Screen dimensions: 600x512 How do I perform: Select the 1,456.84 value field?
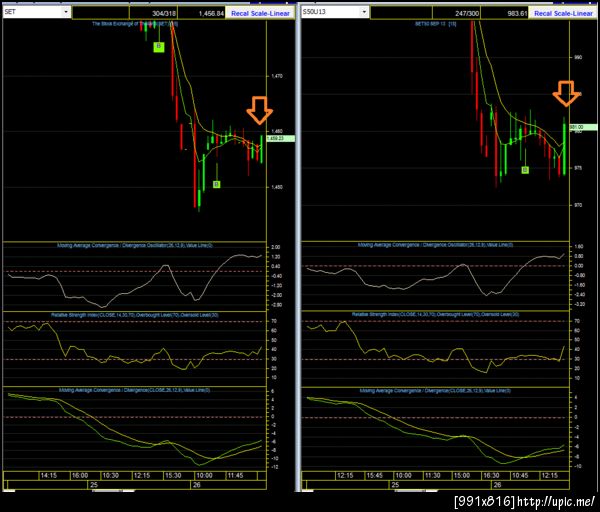201,13
